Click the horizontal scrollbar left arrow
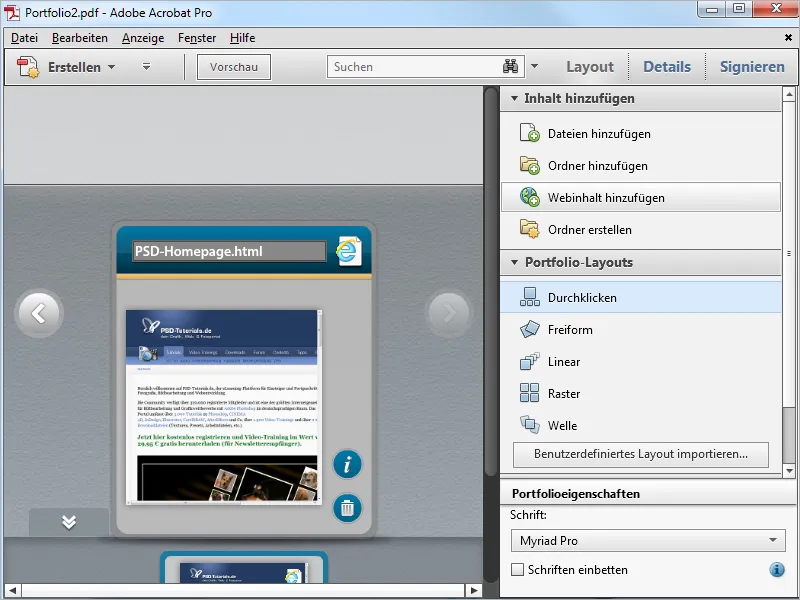800x600 pixels. pyautogui.click(x=13, y=590)
